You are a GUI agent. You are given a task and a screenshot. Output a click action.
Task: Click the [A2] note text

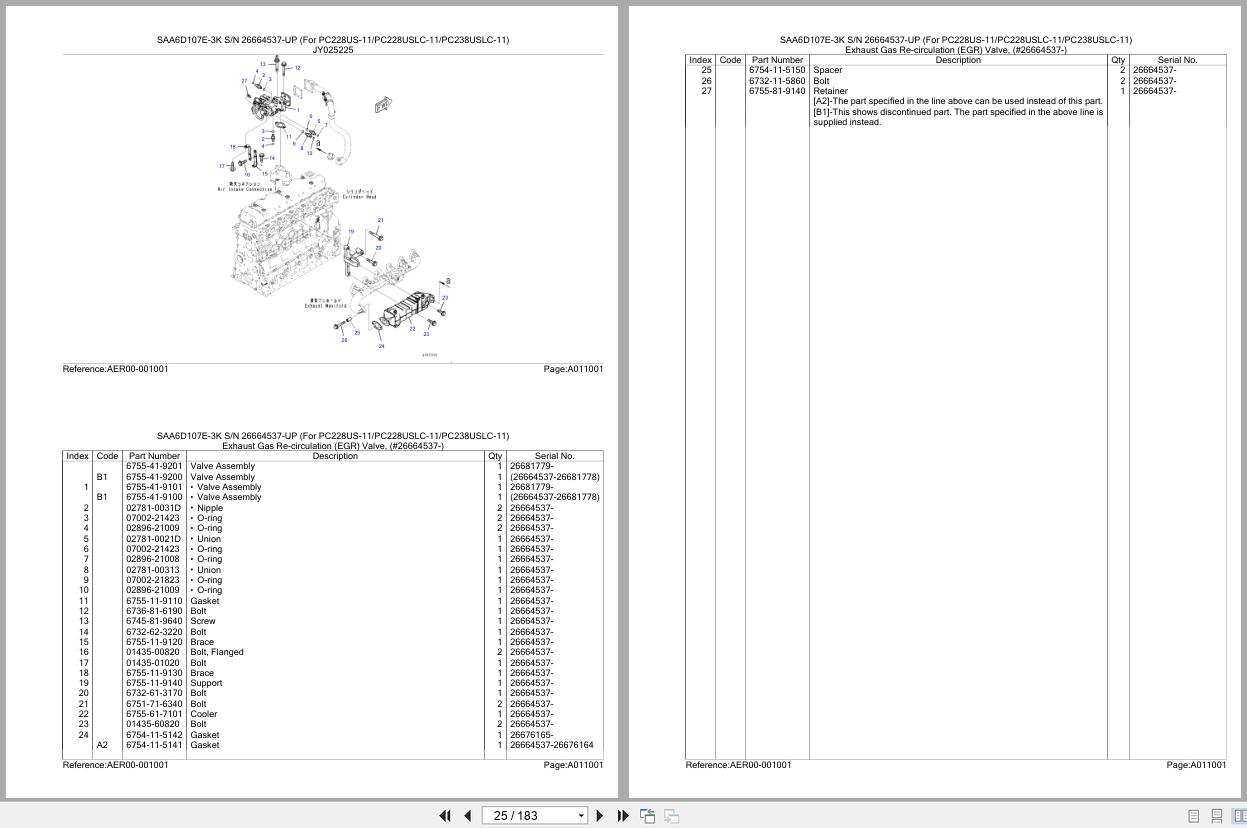pos(958,101)
